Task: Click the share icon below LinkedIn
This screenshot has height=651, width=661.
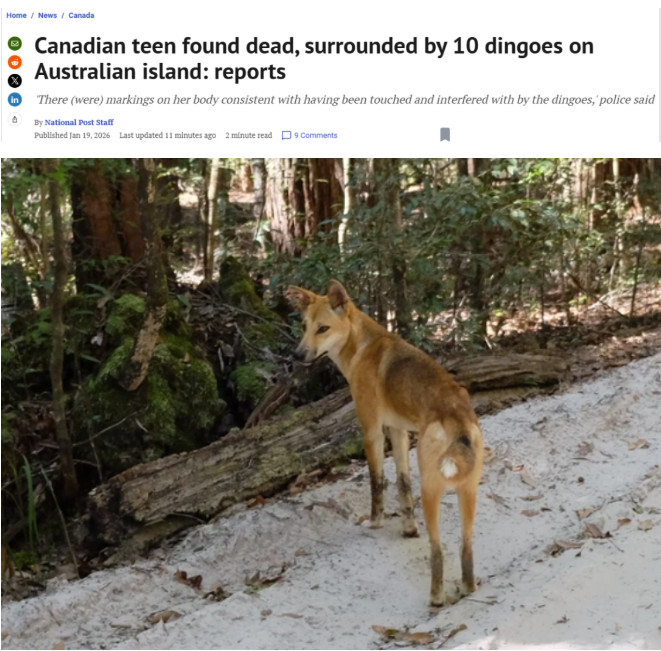Action: tap(15, 119)
